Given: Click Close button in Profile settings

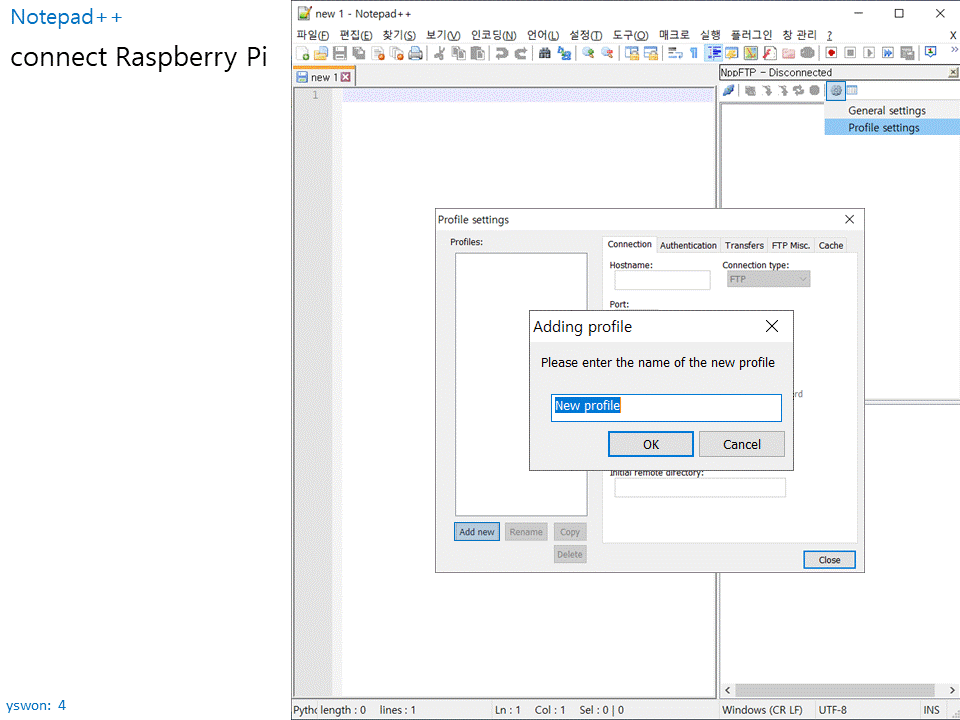Looking at the screenshot, I should coord(830,560).
